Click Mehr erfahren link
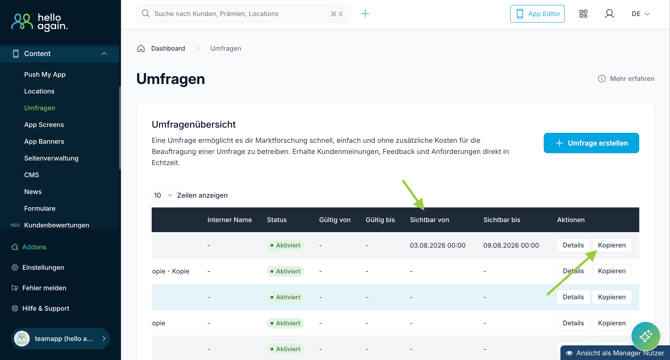670x360 pixels. click(x=632, y=79)
